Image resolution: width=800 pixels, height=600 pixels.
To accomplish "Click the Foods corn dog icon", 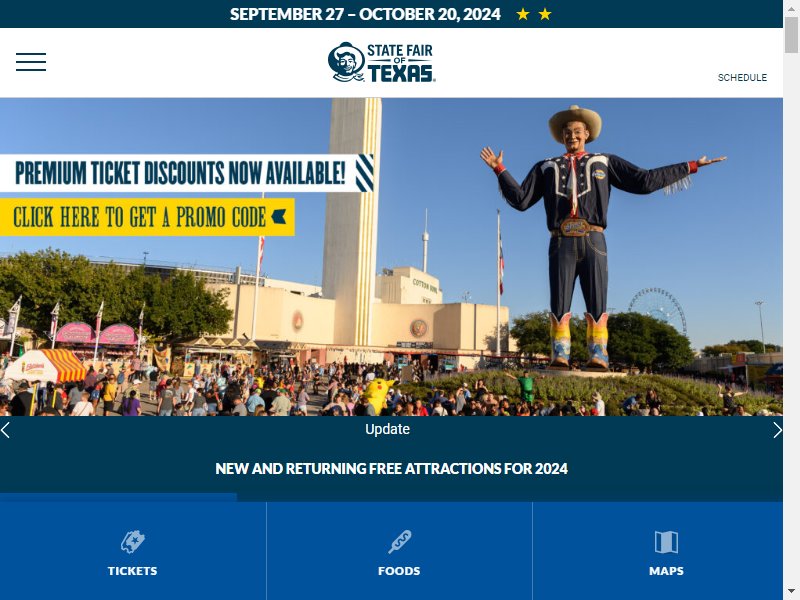I will (399, 542).
